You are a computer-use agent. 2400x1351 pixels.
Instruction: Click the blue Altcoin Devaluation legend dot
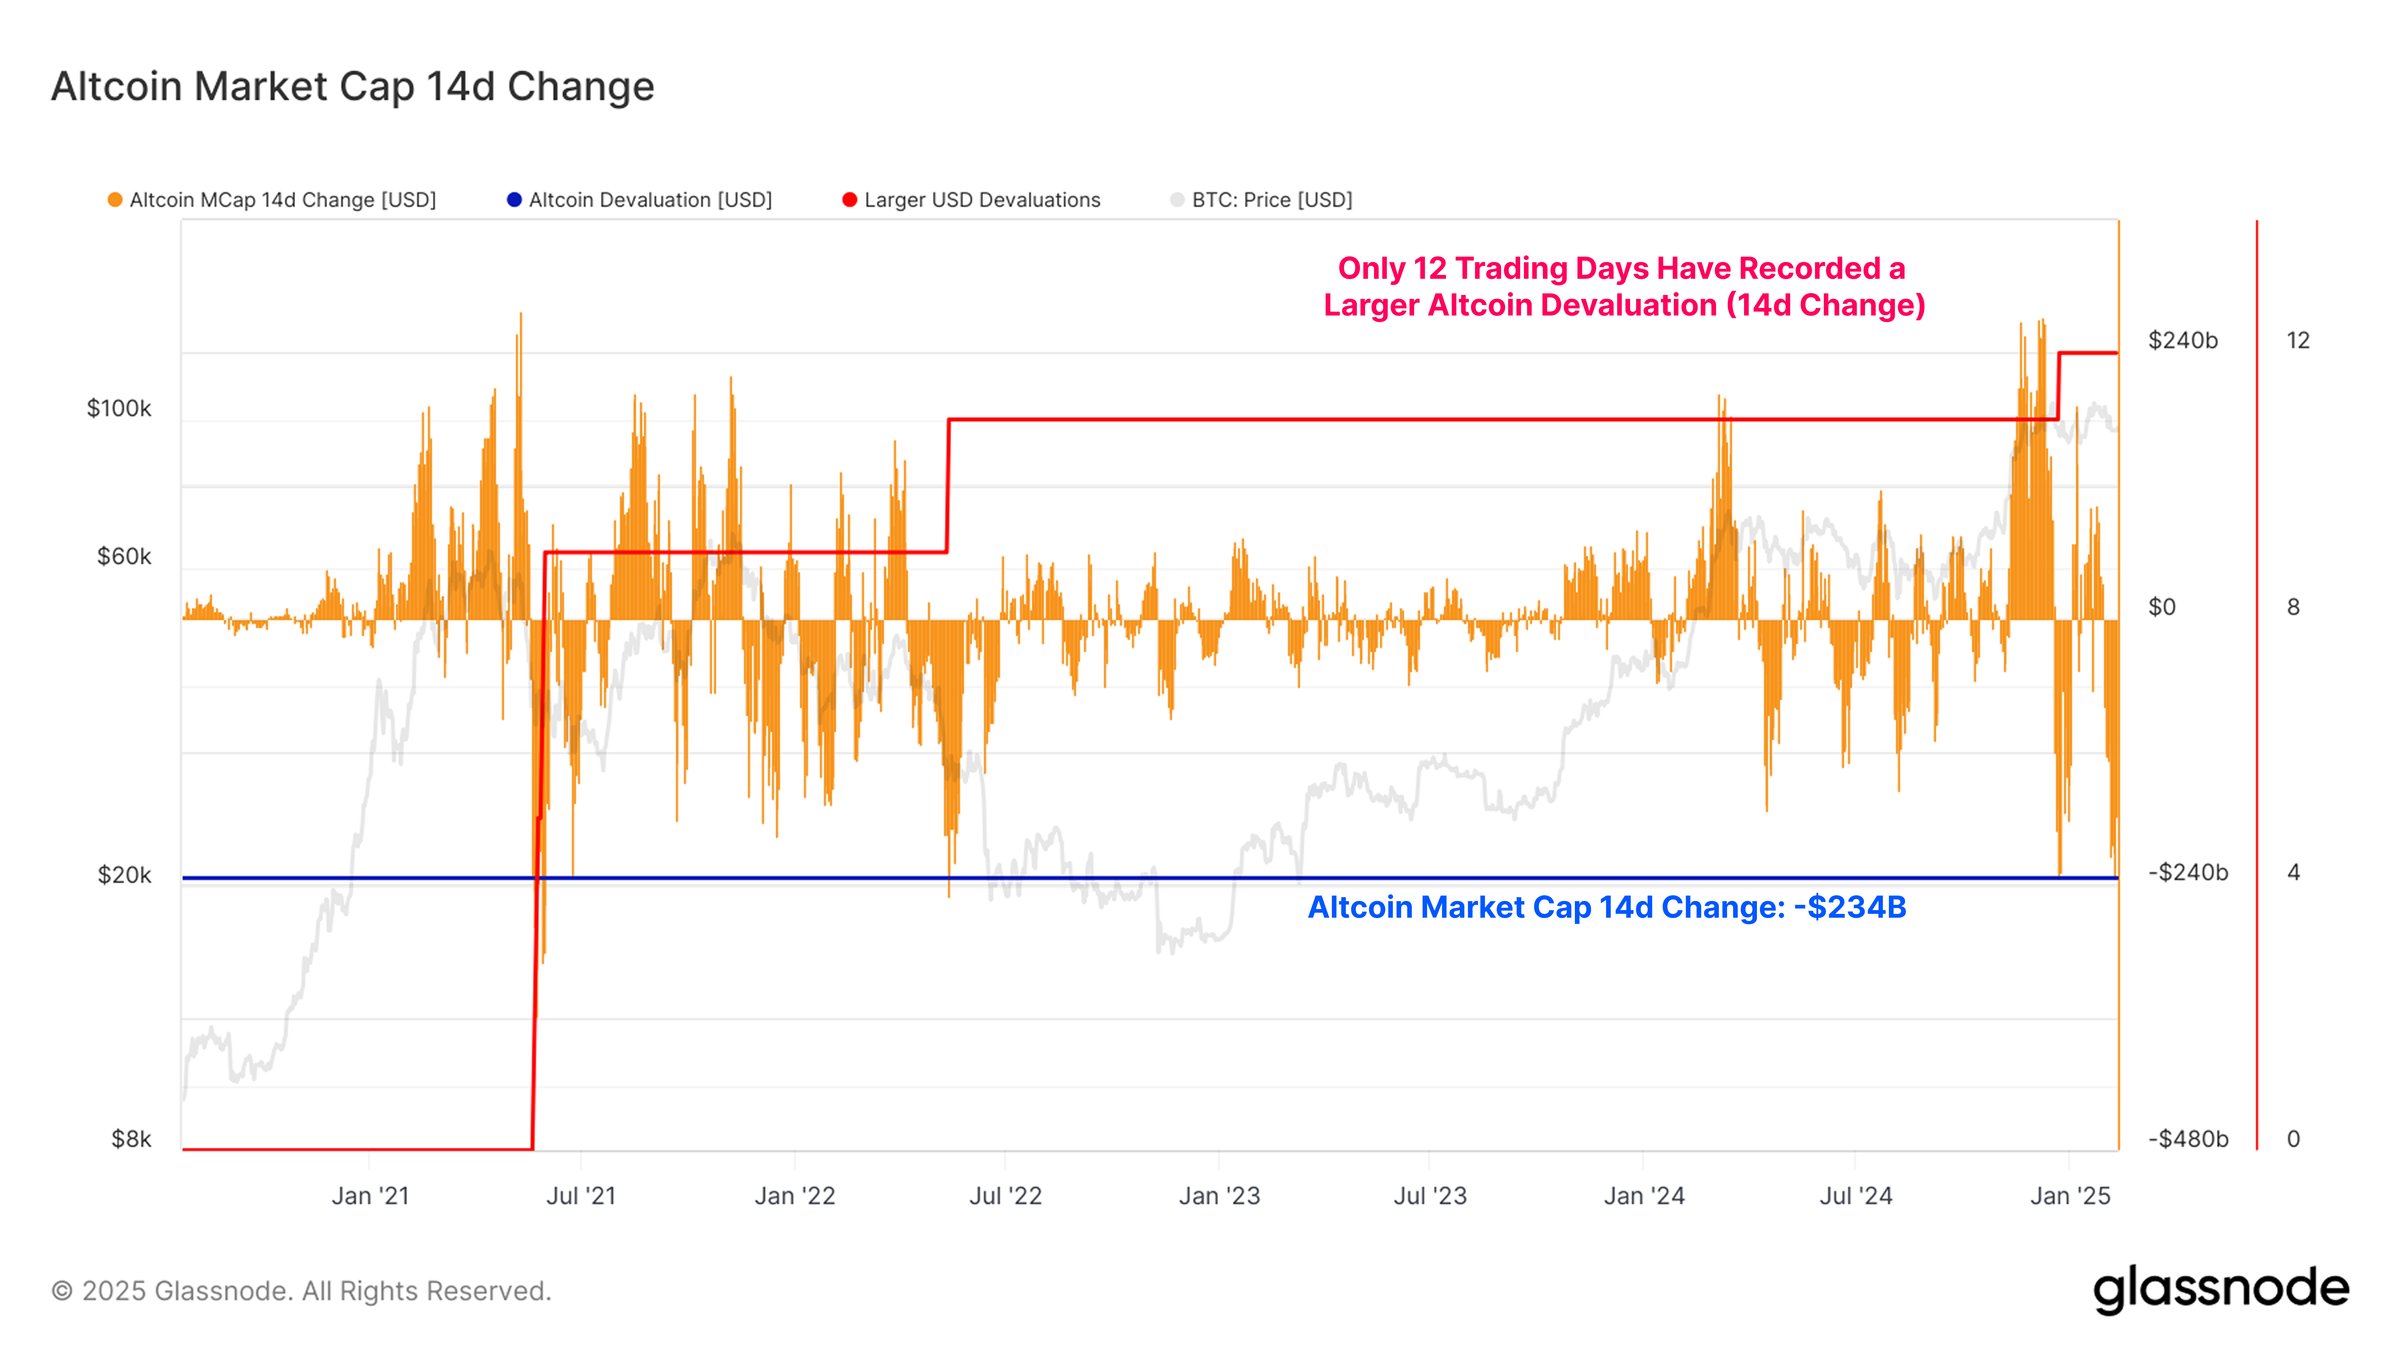click(x=514, y=200)
